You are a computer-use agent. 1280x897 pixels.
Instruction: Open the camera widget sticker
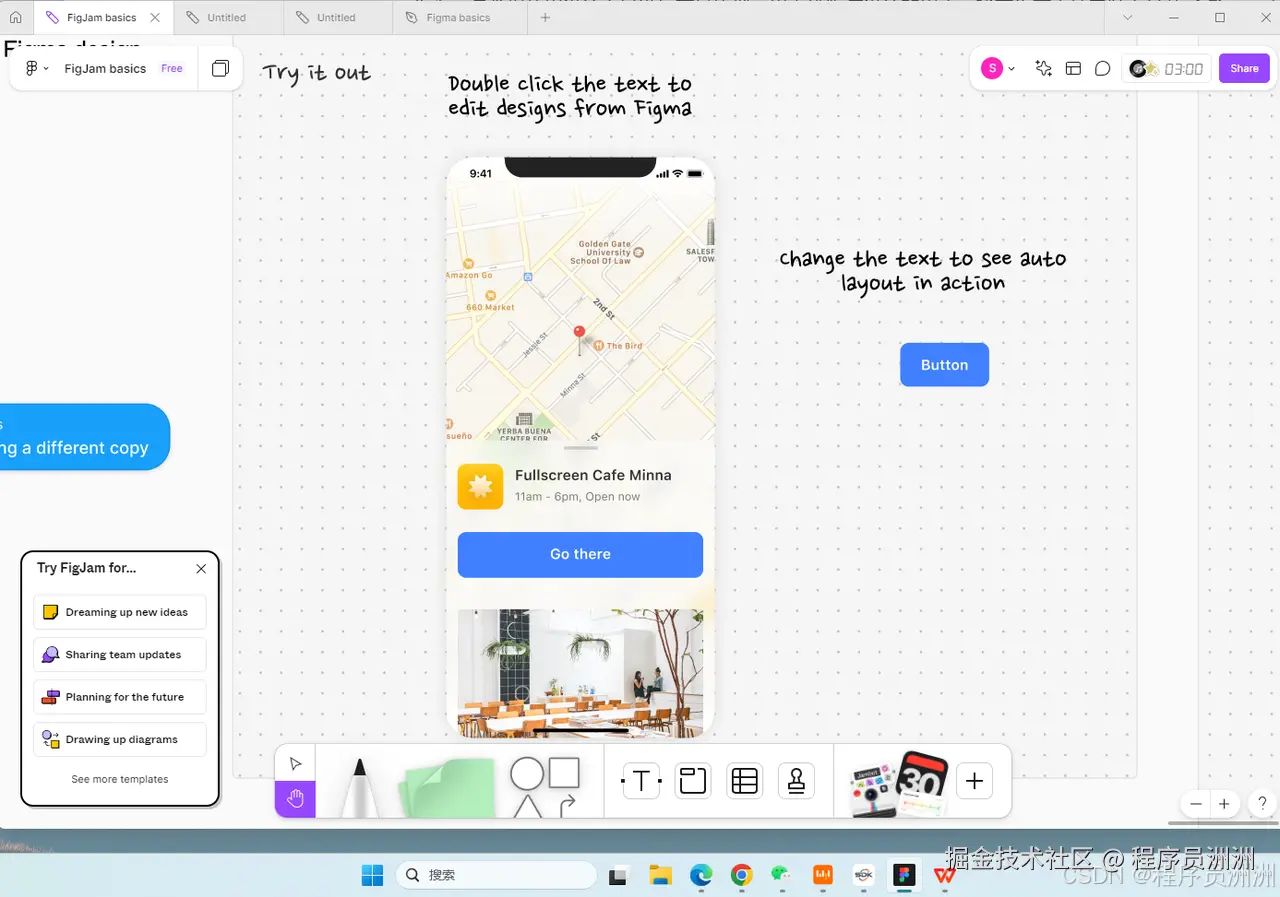pyautogui.click(x=872, y=790)
